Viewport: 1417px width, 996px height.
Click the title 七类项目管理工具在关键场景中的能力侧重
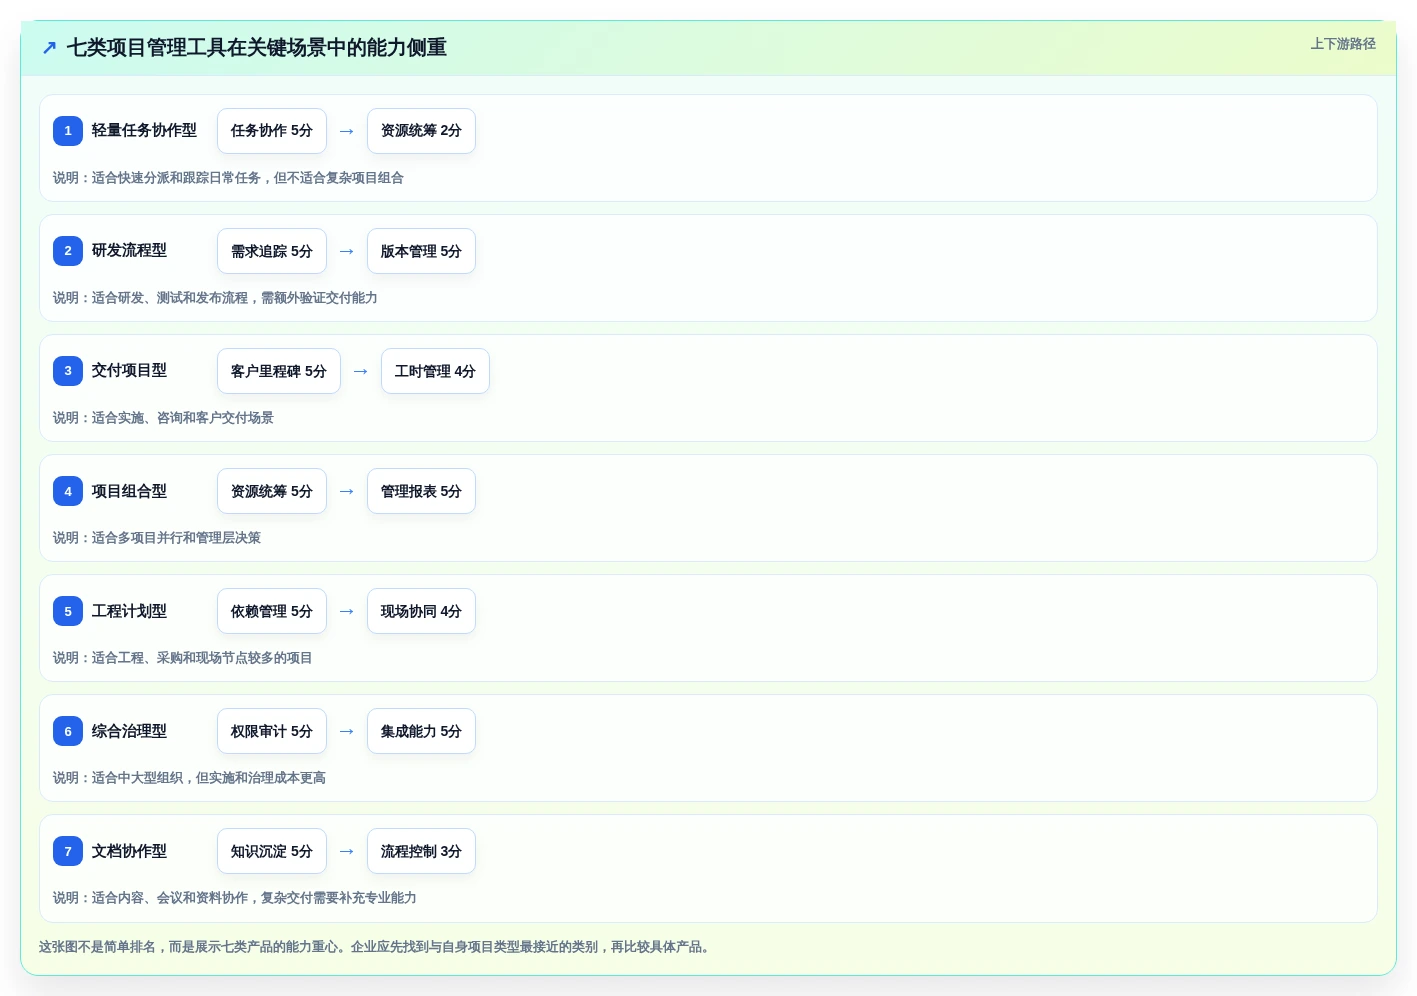click(257, 48)
